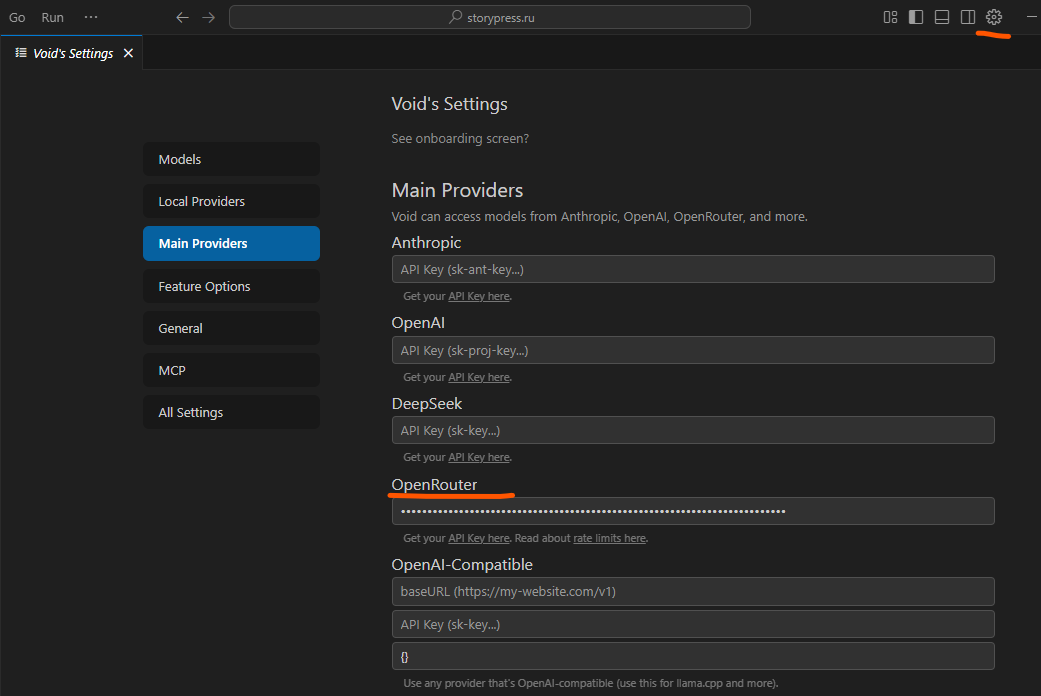
Task: Click the OpenRouter provider heading
Action: tap(434, 485)
